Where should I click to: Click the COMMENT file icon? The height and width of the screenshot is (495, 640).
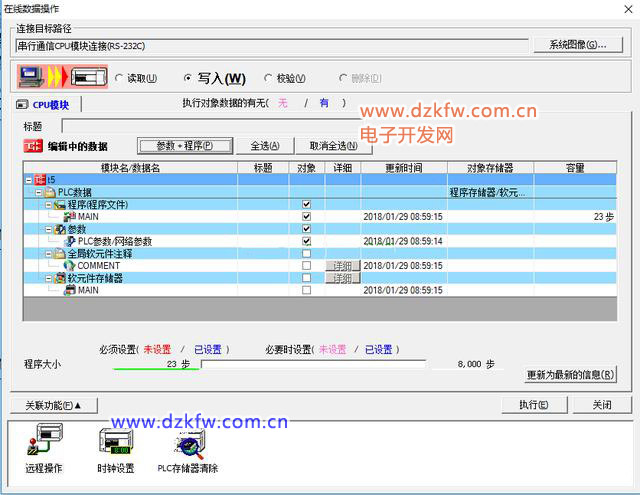point(69,266)
